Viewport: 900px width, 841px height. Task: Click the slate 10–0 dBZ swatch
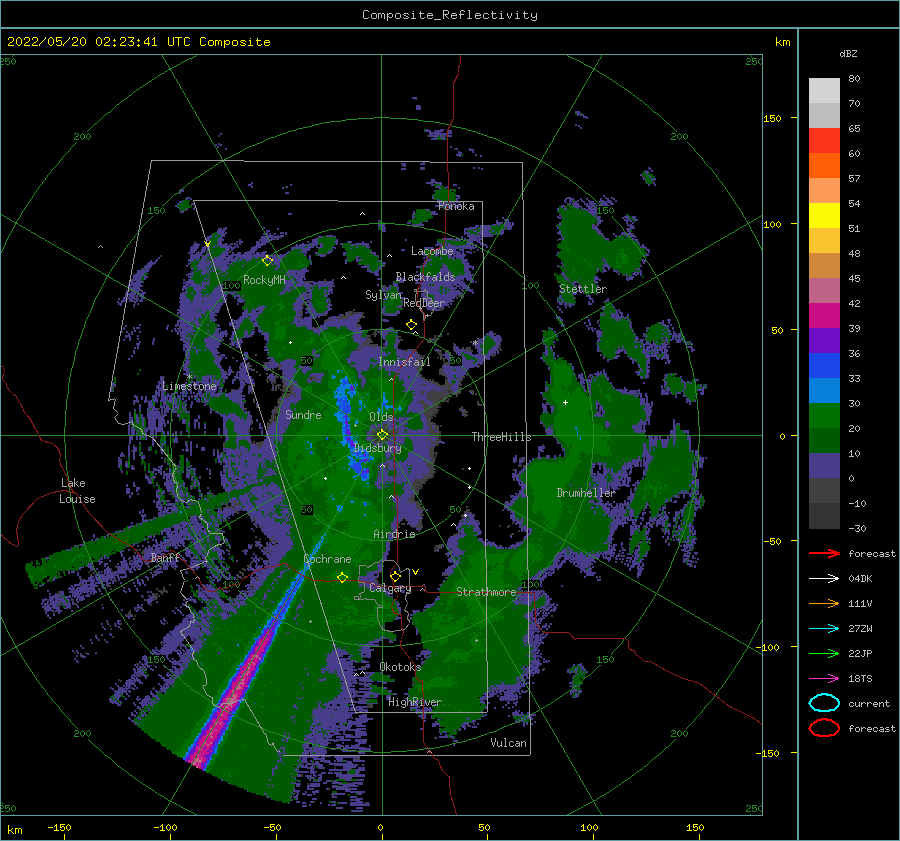824,466
